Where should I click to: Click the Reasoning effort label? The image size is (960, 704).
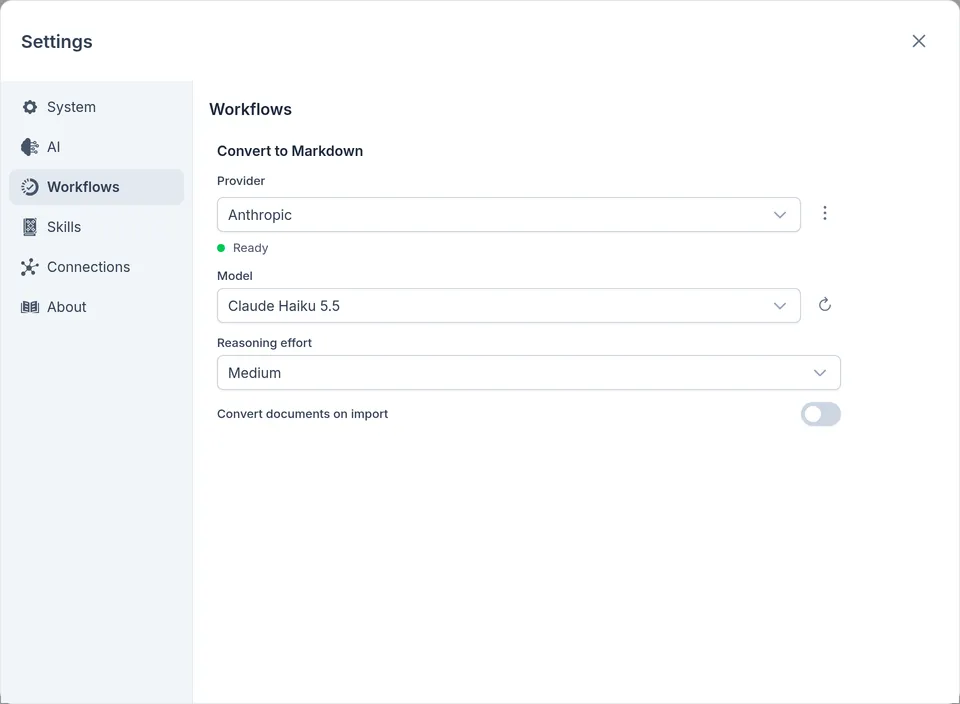(264, 343)
